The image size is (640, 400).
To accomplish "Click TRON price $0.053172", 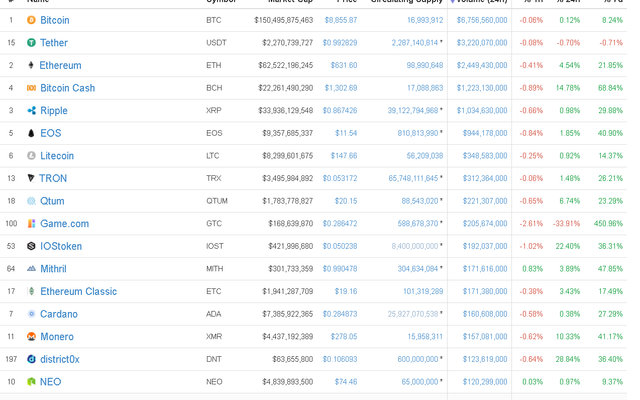I will 340,178.
